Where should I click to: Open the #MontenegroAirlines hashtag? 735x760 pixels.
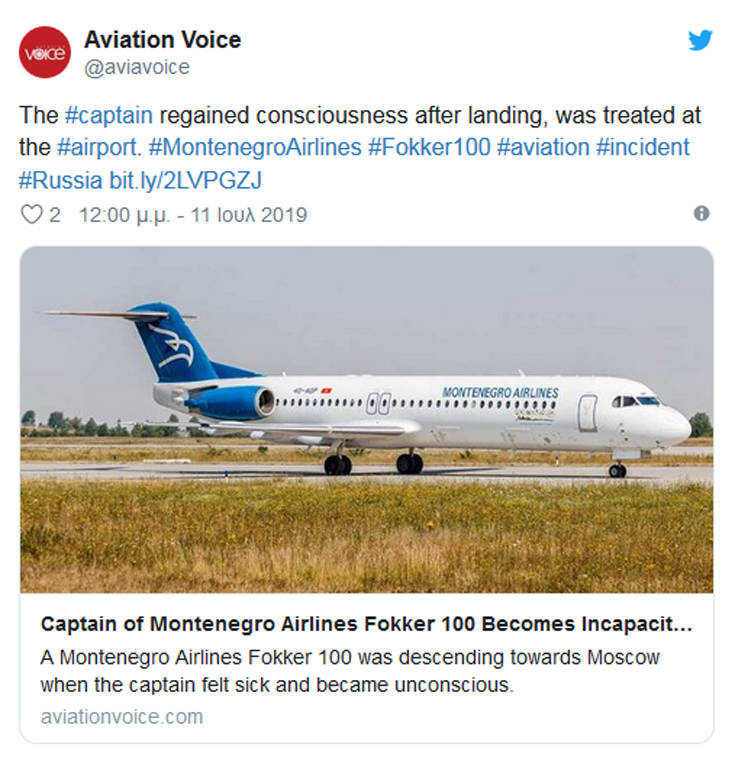point(255,148)
